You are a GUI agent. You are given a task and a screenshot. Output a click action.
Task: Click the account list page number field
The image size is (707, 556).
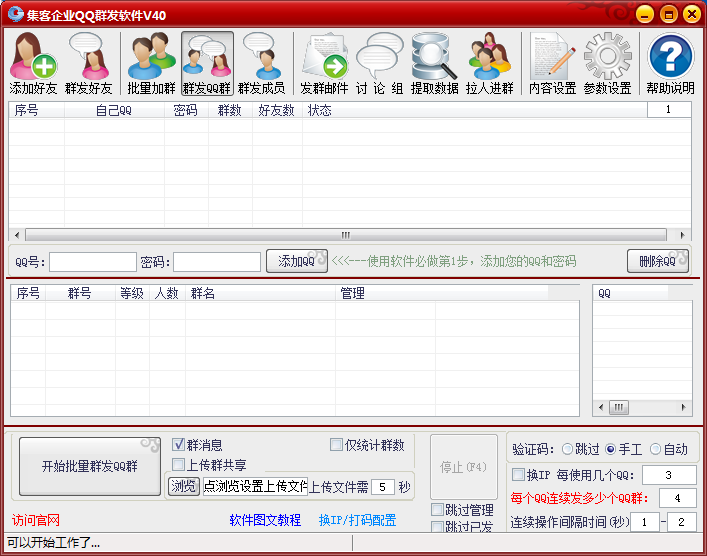point(669,110)
